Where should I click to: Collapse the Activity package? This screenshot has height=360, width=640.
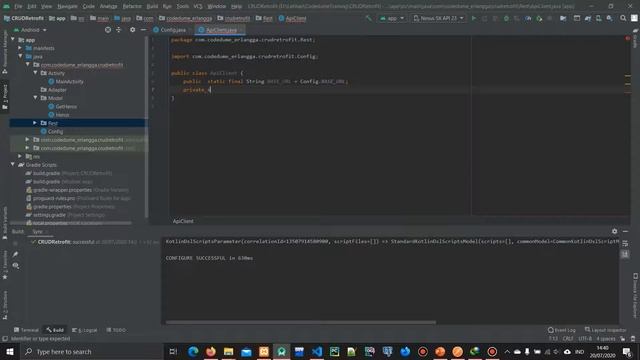coord(36,73)
